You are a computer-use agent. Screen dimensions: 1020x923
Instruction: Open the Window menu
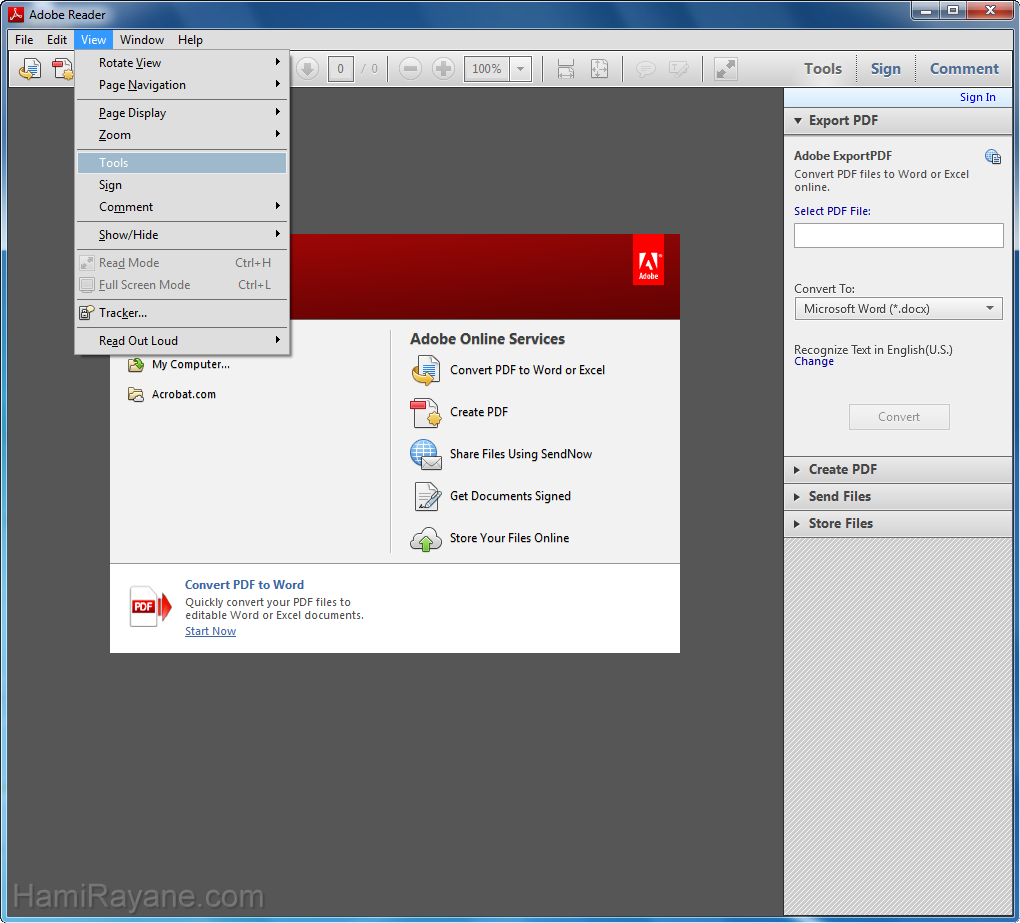pos(142,40)
